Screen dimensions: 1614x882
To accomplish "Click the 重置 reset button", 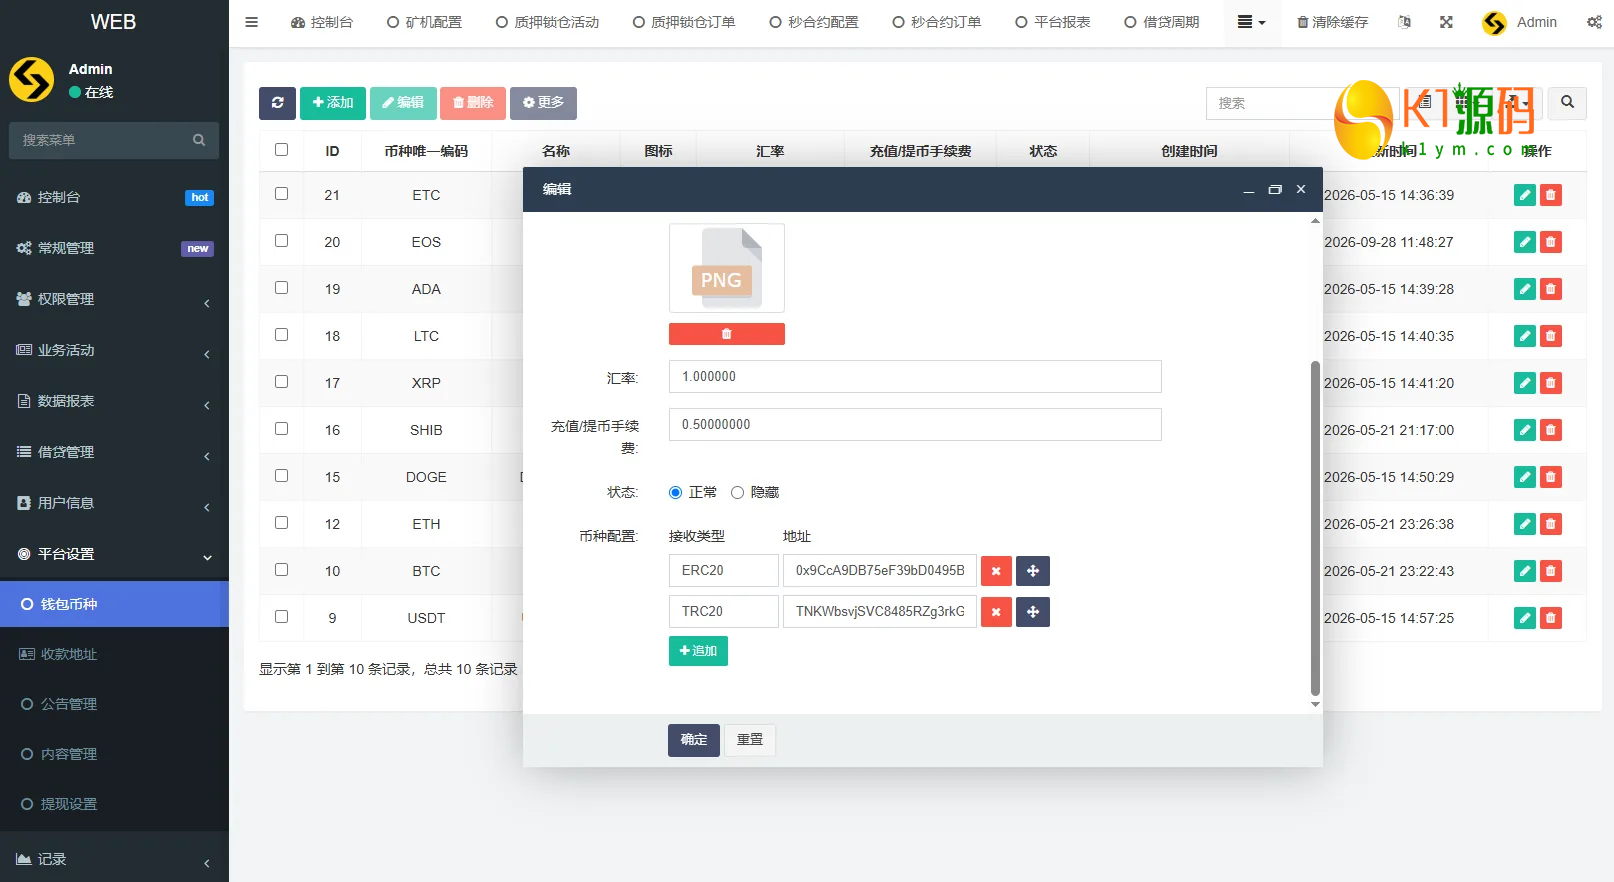I will click(750, 740).
